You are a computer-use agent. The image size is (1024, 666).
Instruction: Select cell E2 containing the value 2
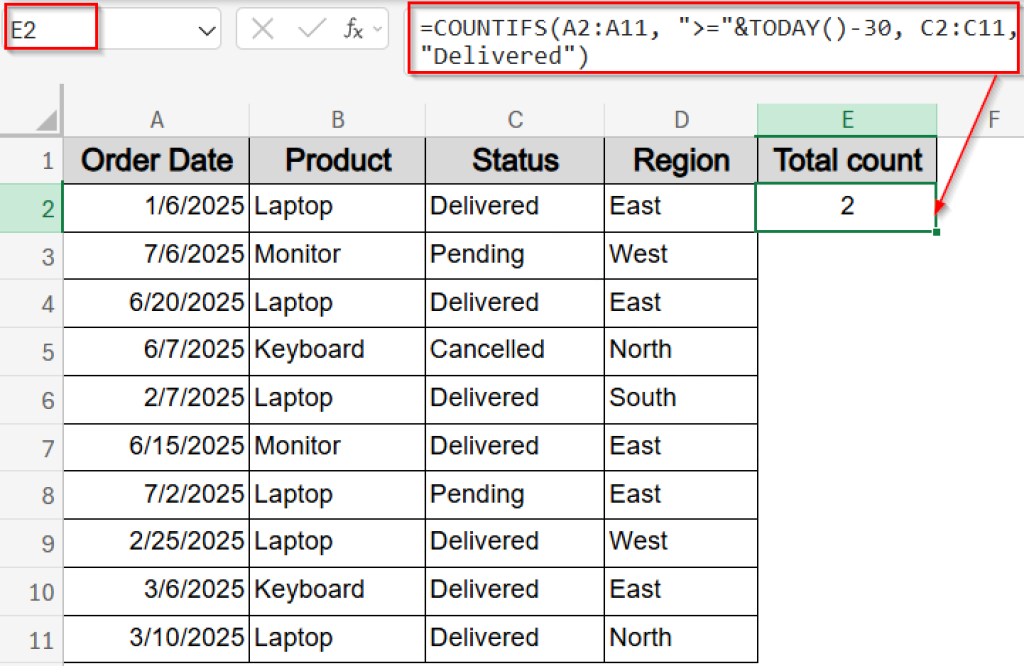[847, 207]
